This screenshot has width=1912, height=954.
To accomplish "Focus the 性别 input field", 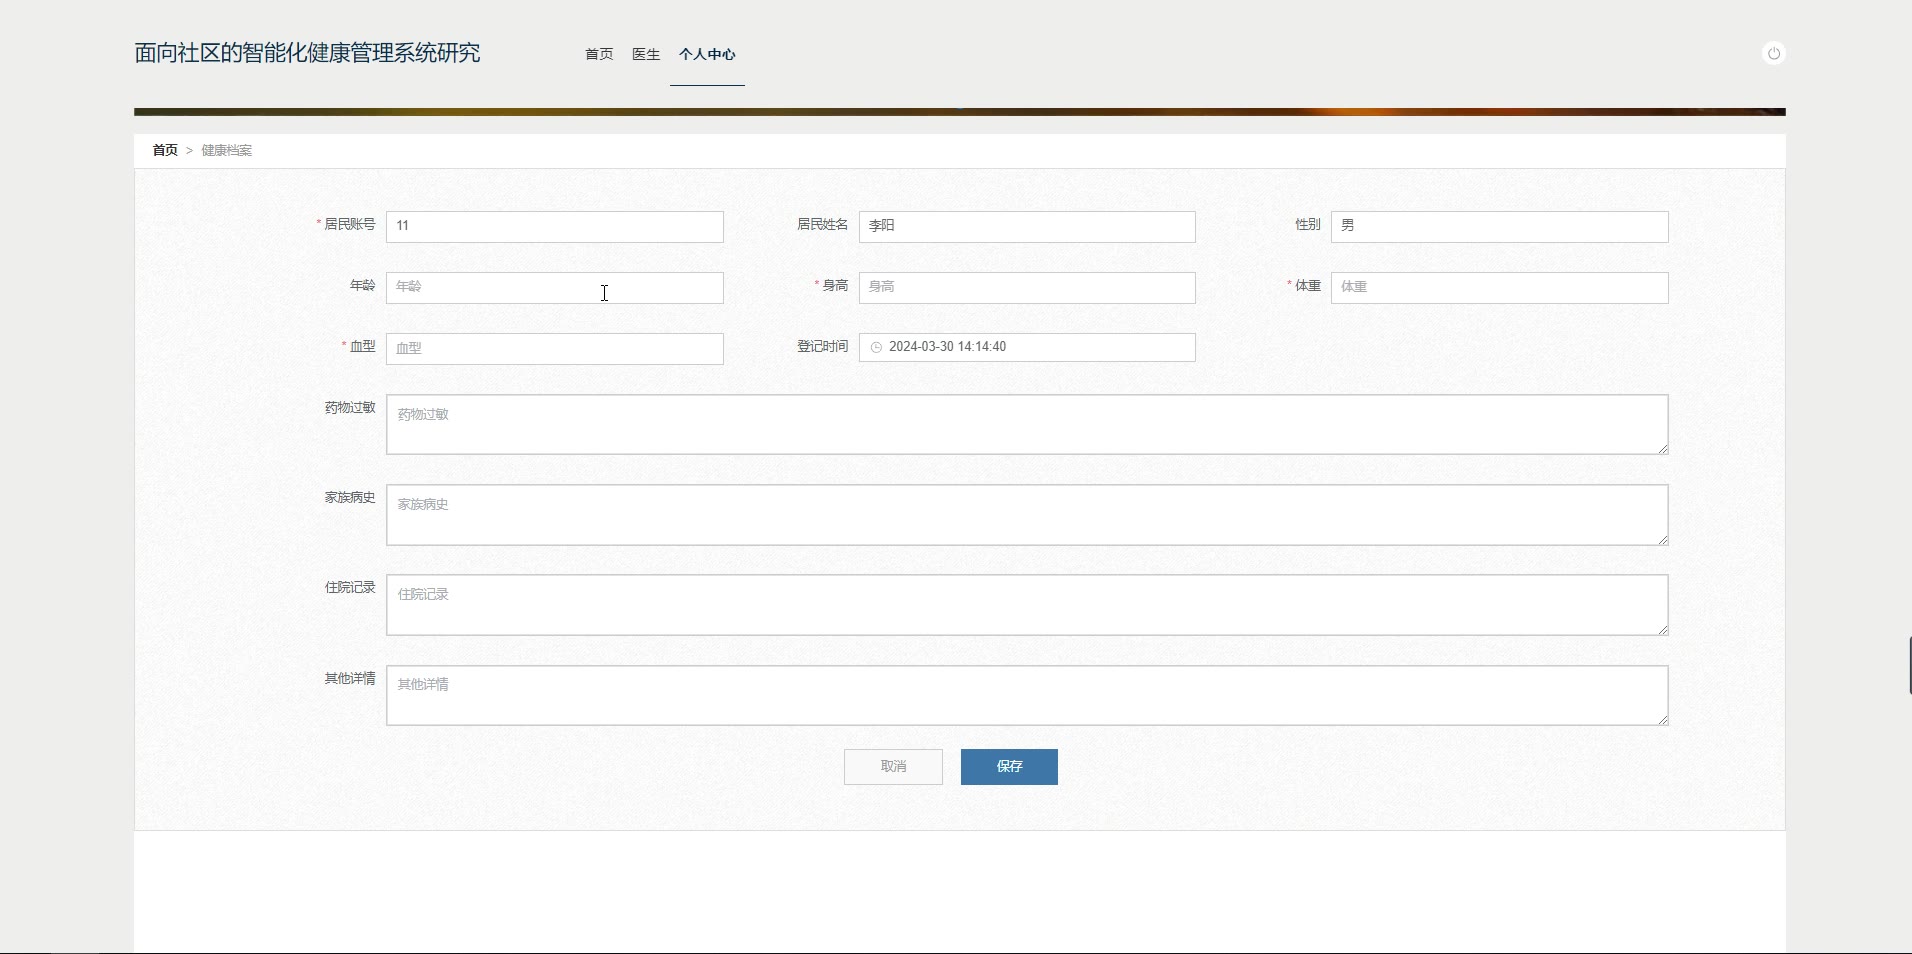I will (1499, 226).
